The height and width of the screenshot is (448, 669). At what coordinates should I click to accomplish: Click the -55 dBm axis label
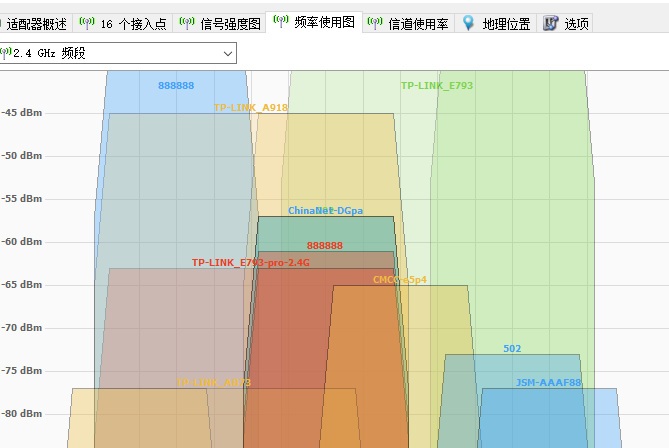click(22, 199)
